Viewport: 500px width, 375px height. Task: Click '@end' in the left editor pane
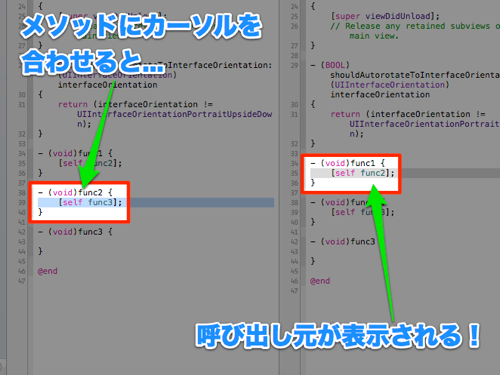pyautogui.click(x=47, y=271)
